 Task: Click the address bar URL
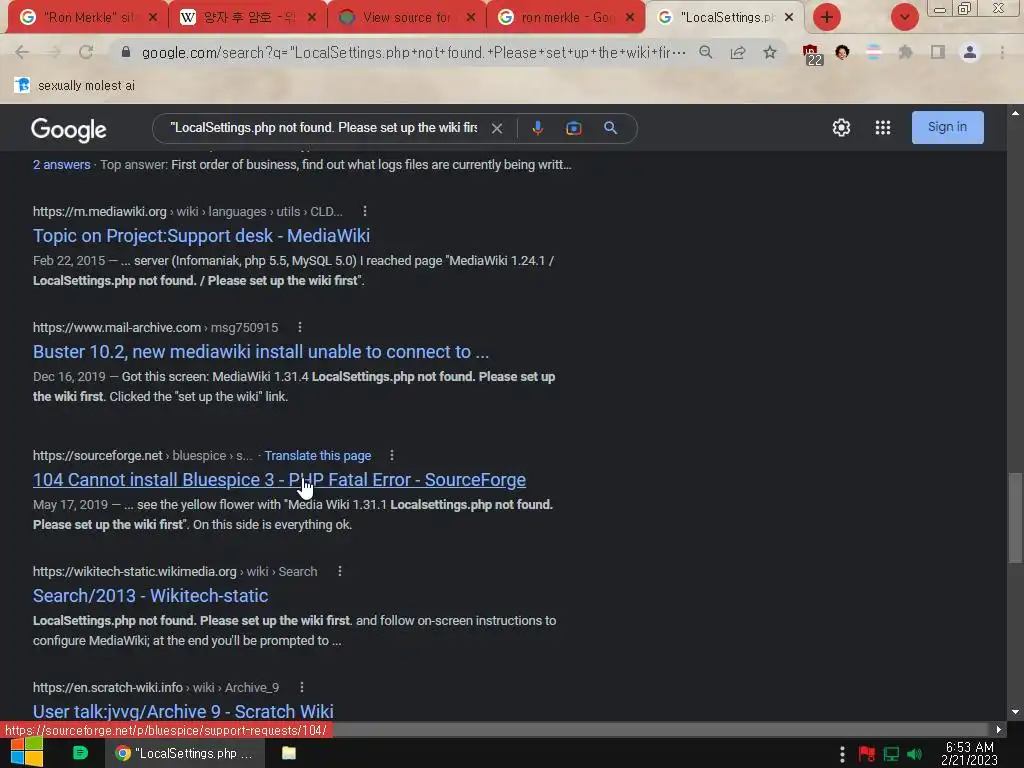pyautogui.click(x=413, y=52)
